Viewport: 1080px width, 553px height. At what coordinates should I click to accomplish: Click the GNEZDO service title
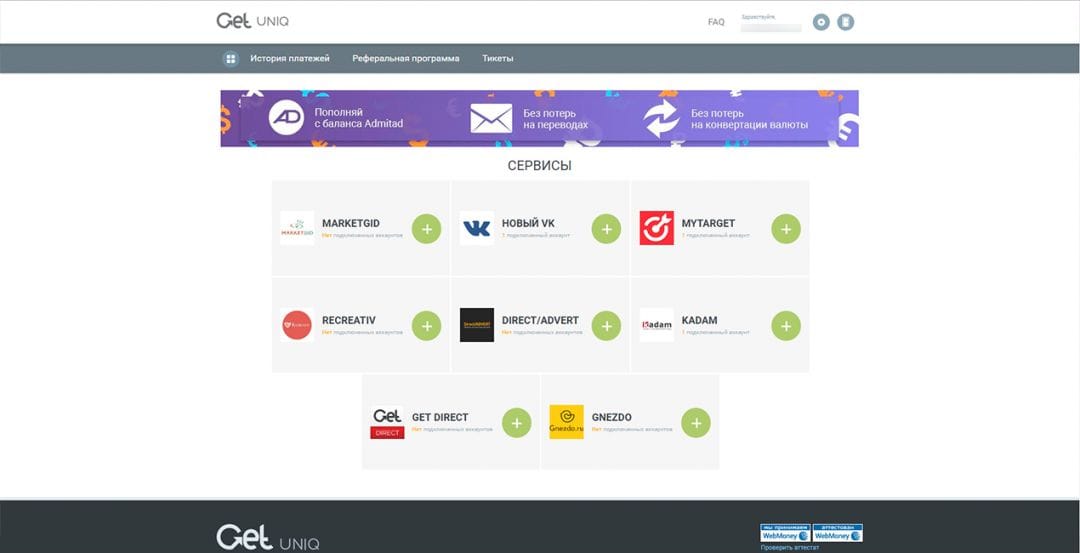[x=612, y=417]
